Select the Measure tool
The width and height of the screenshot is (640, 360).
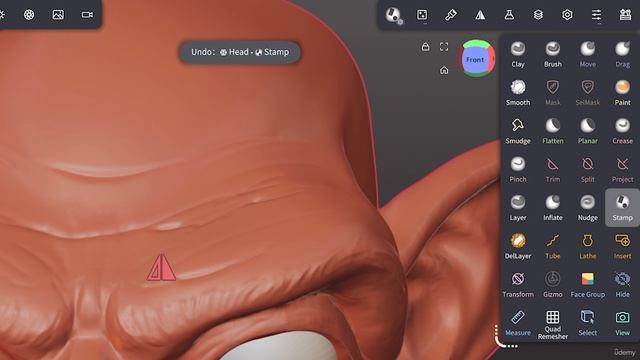[518, 323]
